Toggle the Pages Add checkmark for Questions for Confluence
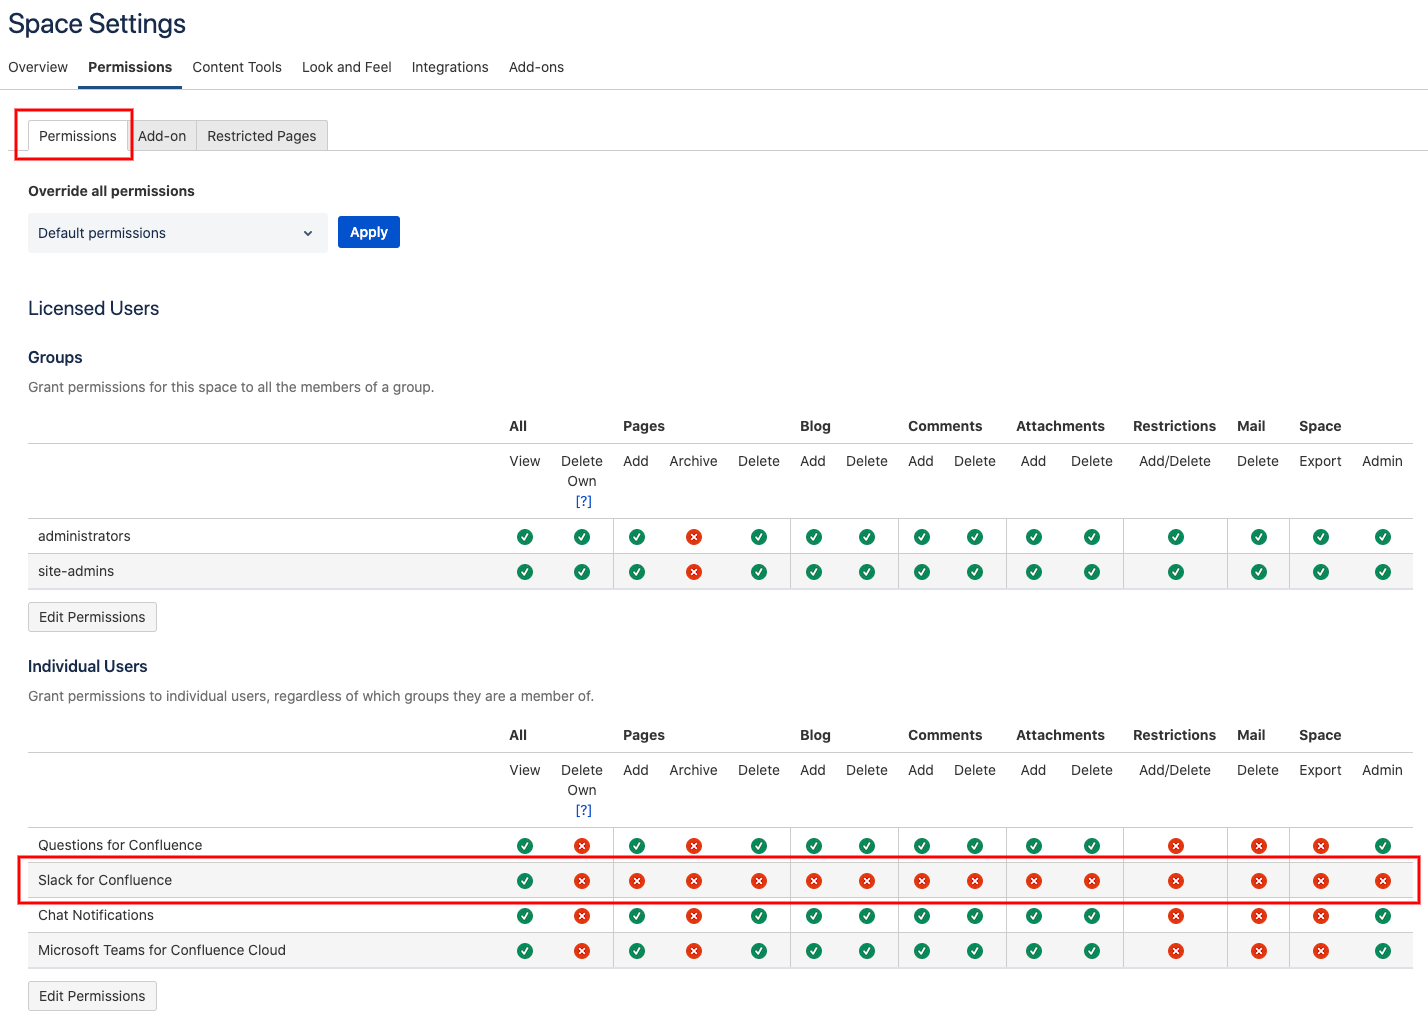This screenshot has width=1428, height=1021. [x=636, y=845]
